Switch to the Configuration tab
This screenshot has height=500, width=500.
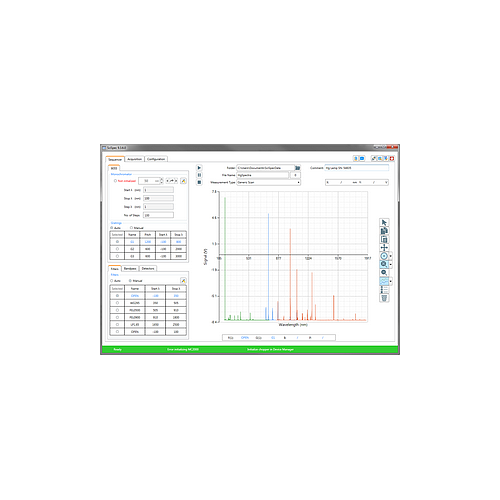(156, 159)
